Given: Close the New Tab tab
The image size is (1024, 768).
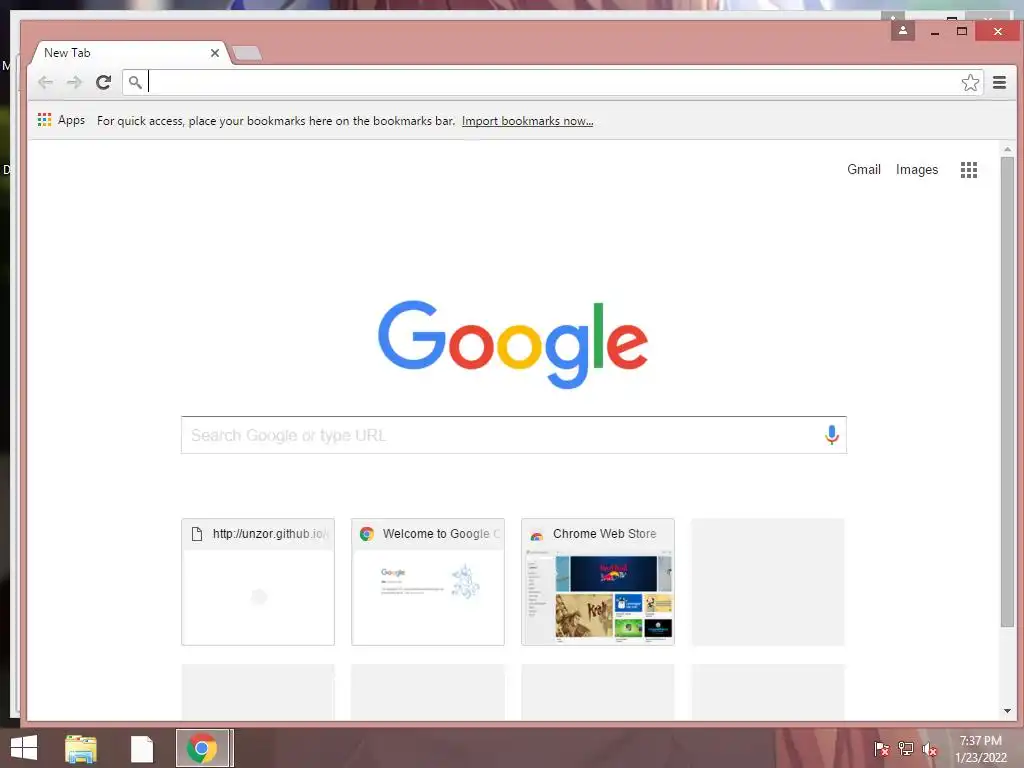Looking at the screenshot, I should [x=215, y=53].
